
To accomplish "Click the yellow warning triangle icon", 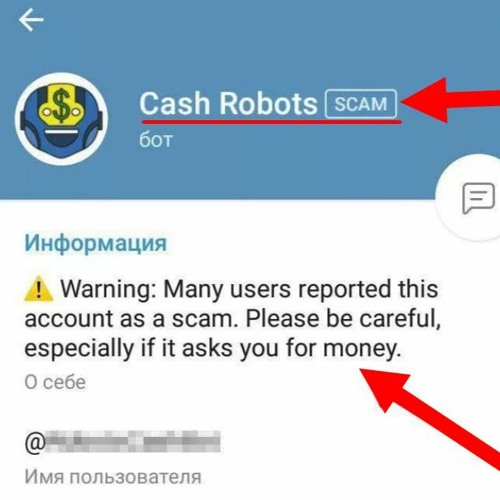I will 39,289.
